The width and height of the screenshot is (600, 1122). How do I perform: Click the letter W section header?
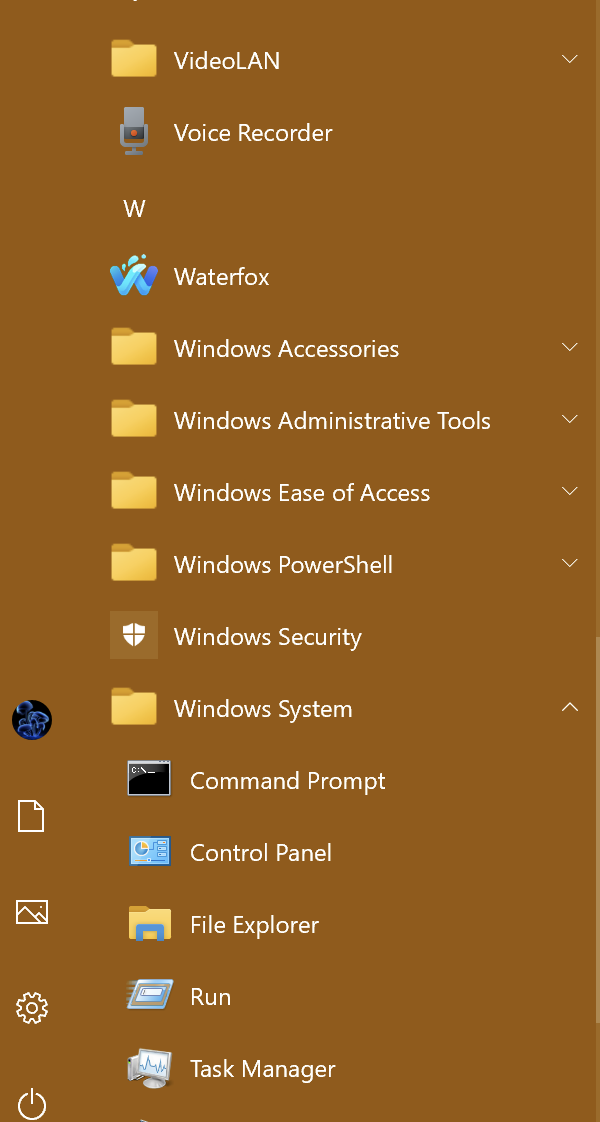point(133,208)
